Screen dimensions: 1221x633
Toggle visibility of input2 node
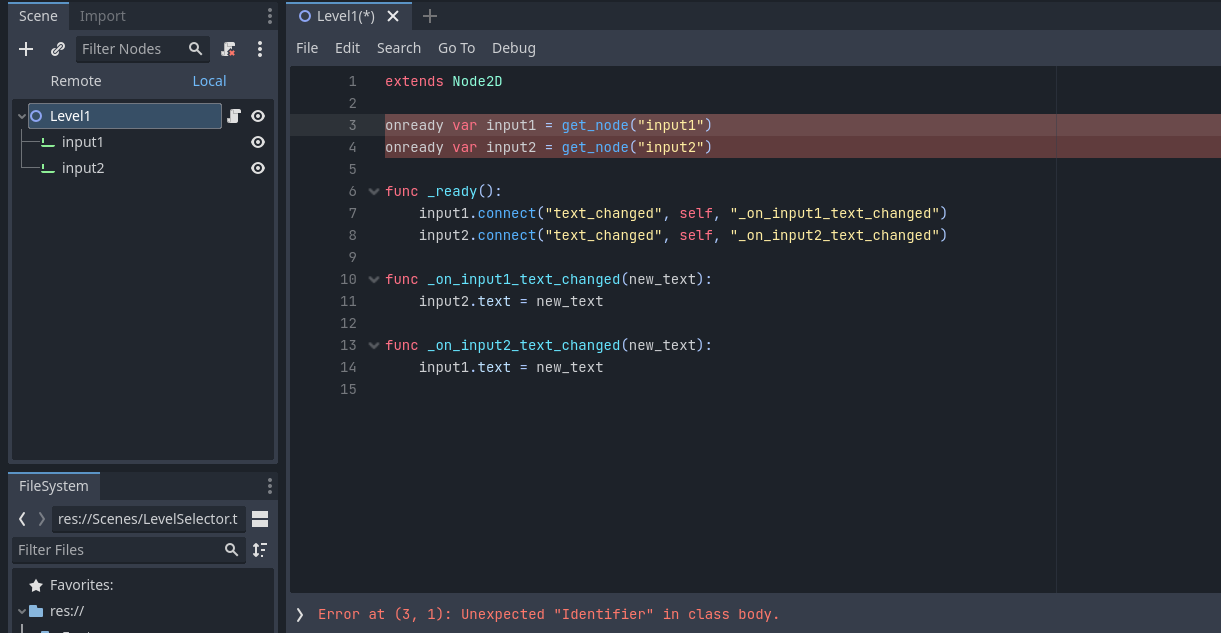pos(258,168)
